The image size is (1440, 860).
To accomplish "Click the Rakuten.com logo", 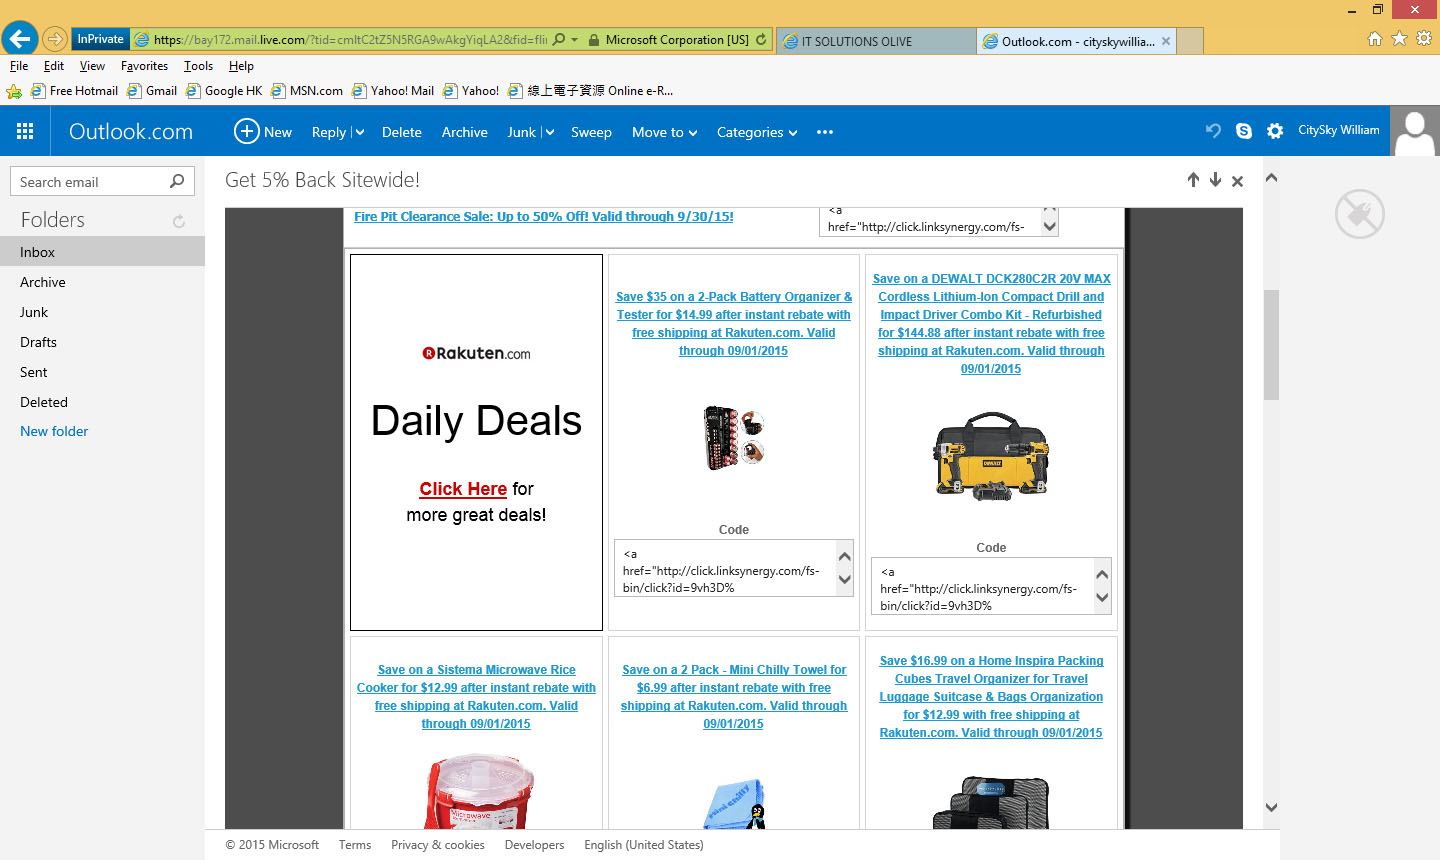I will coord(476,353).
